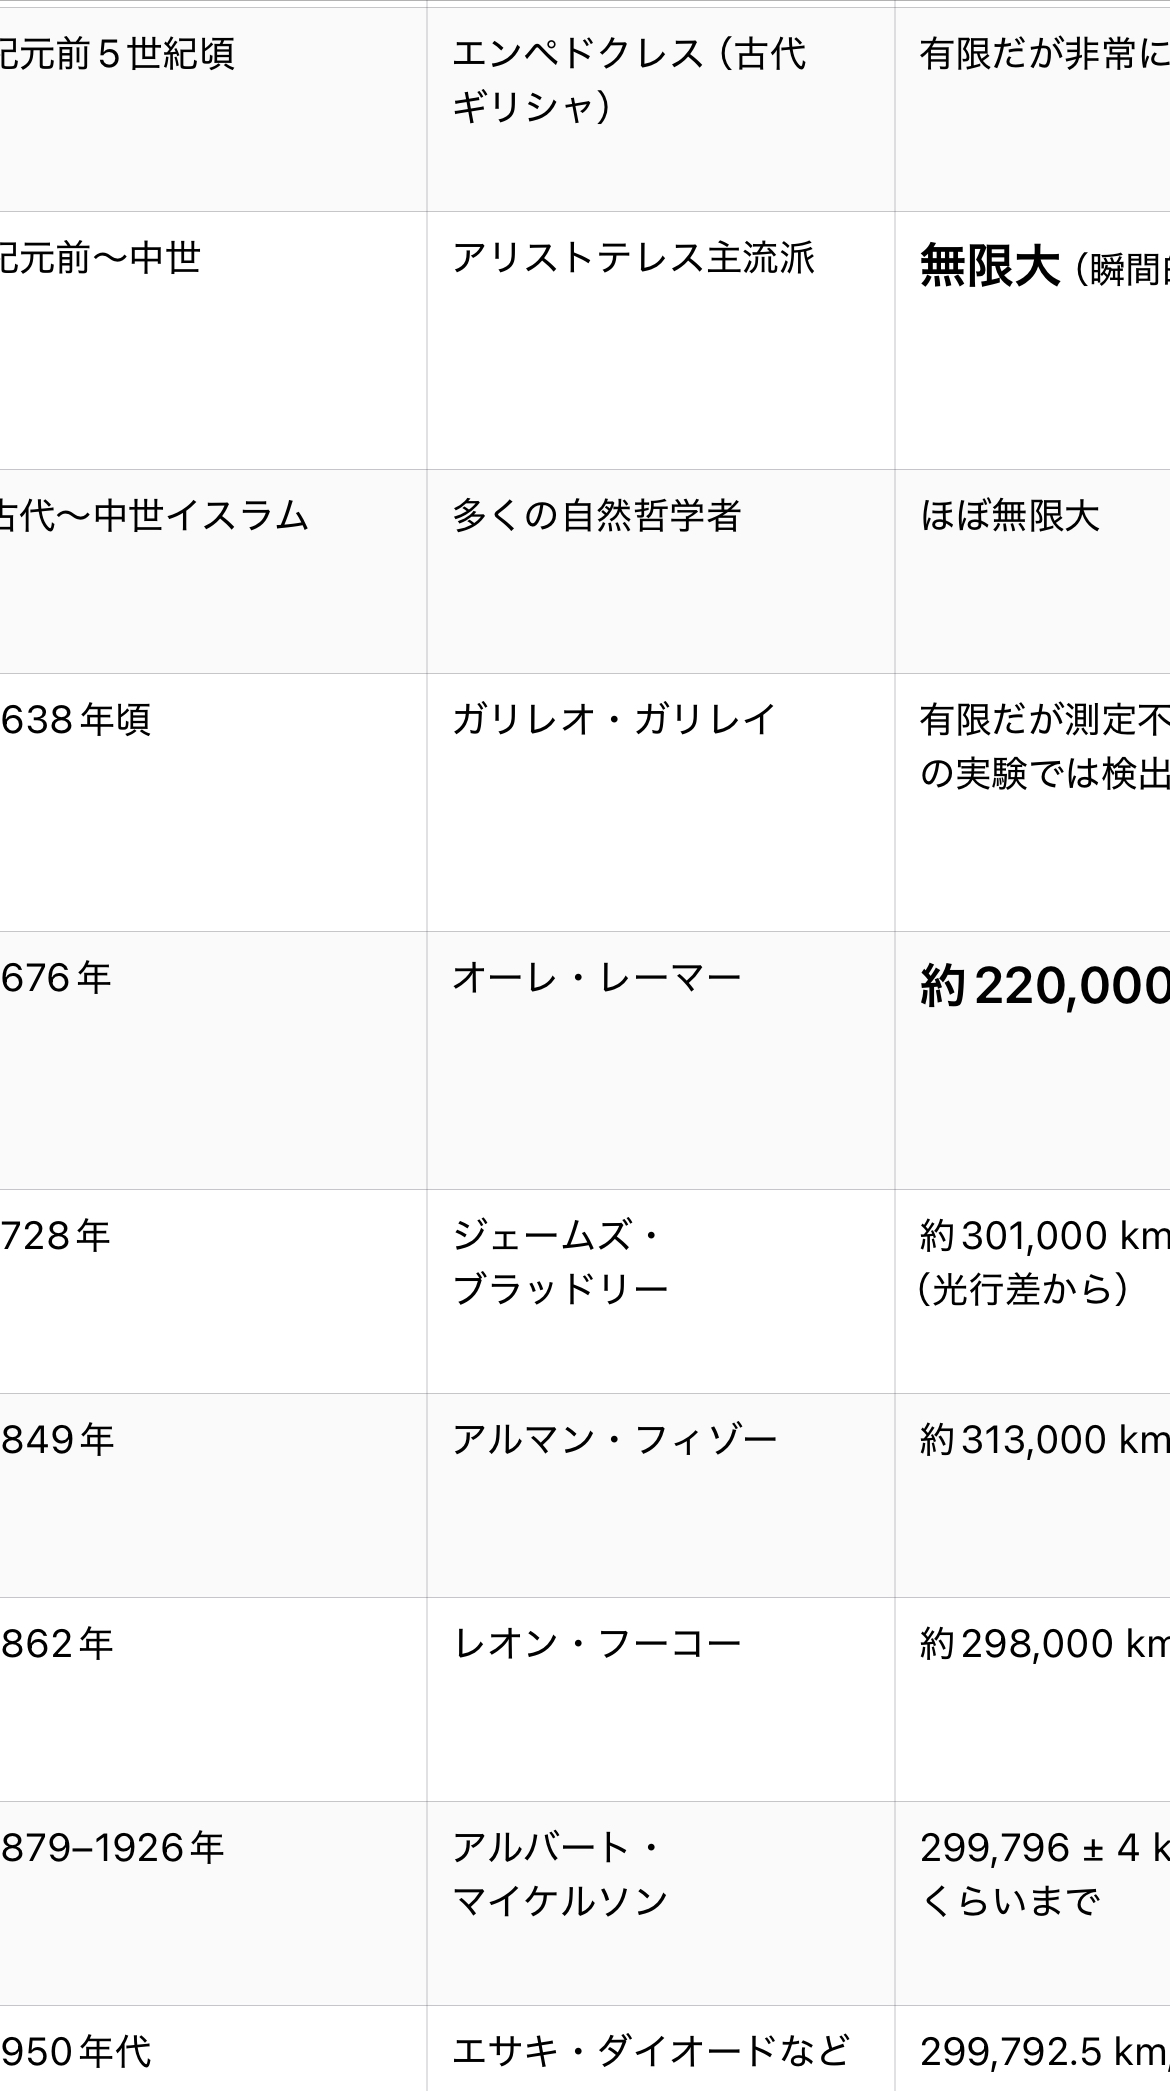The width and height of the screenshot is (1170, 2091).
Task: Select the 299,792.5 km value cell
Action: point(1044,2052)
